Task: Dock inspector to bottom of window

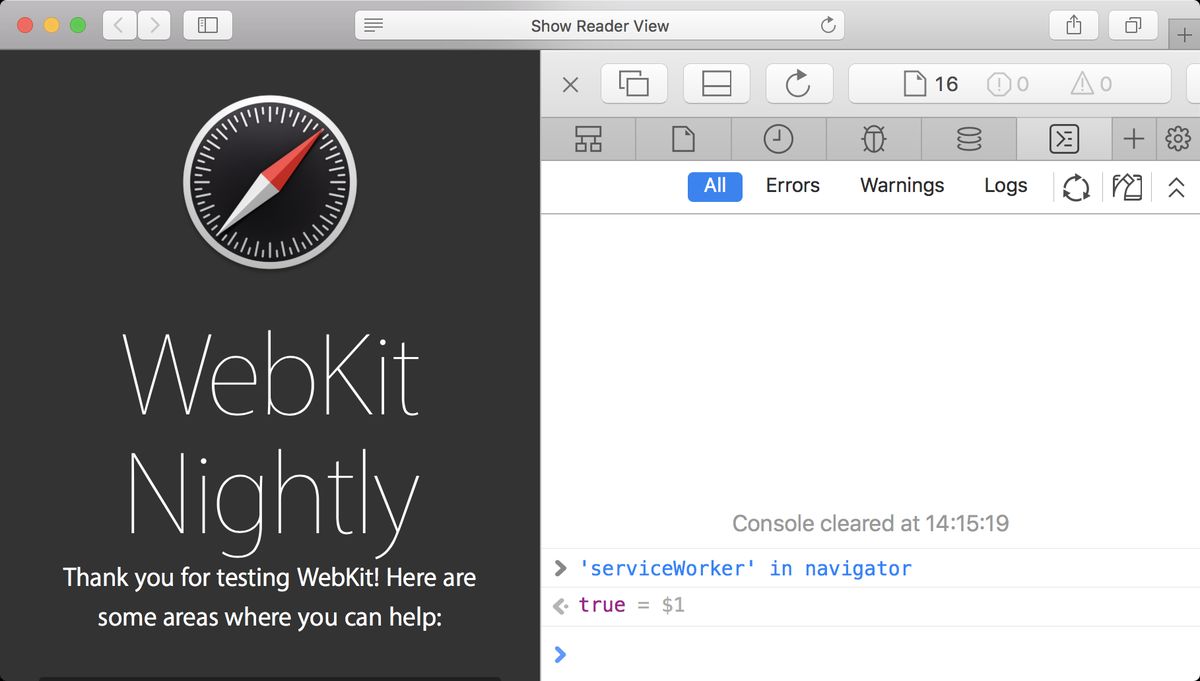Action: (716, 85)
